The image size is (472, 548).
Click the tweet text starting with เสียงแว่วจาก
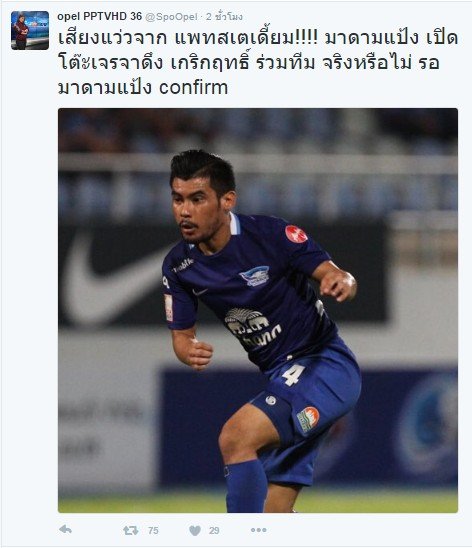[x=258, y=63]
